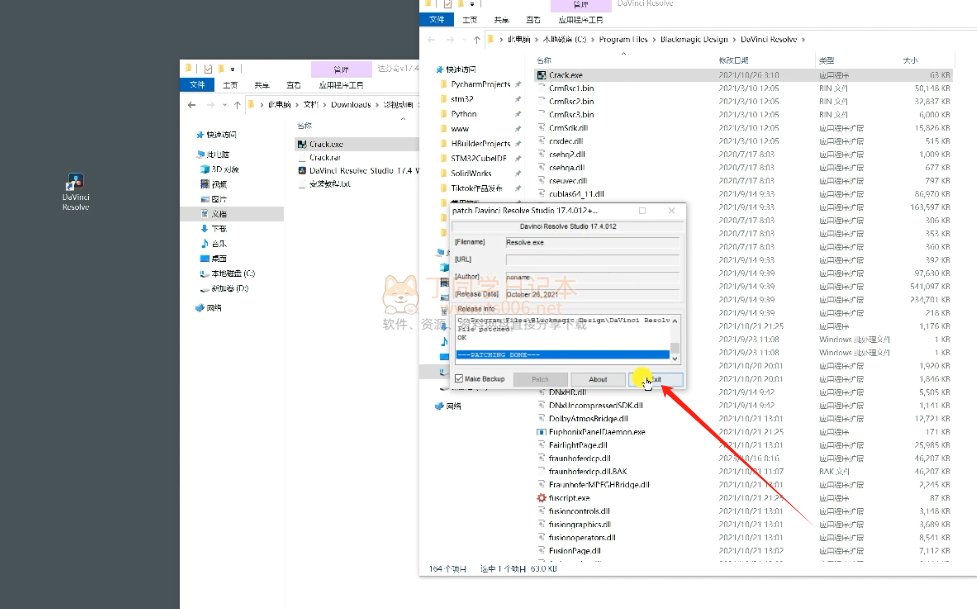Select fraunhoferdcp.dll.BAK in file list
Viewport: 977px width, 609px height.
[588, 472]
